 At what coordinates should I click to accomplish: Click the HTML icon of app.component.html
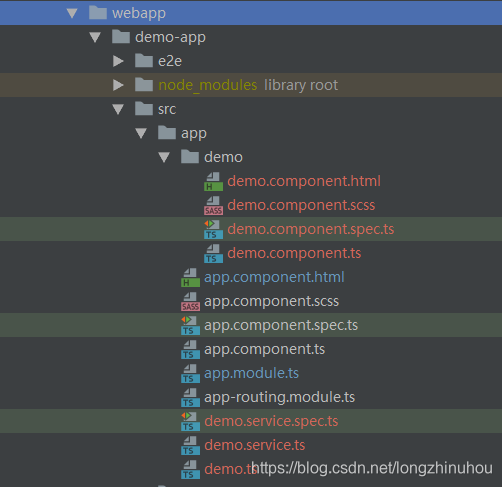point(190,278)
